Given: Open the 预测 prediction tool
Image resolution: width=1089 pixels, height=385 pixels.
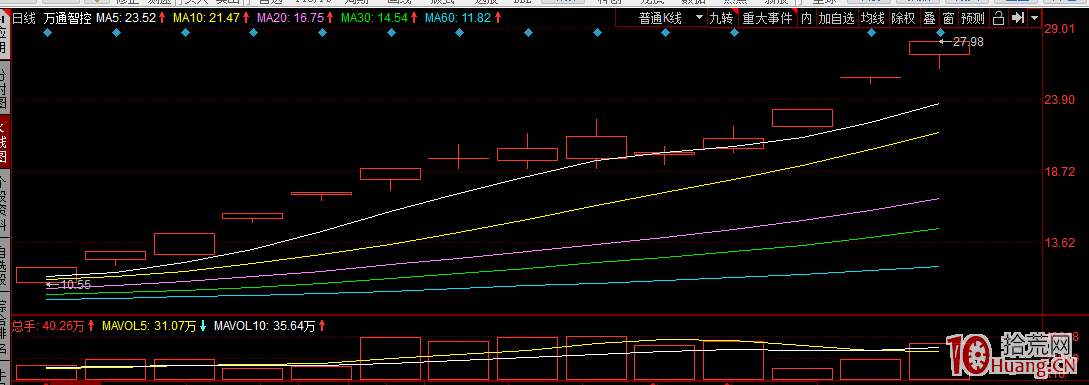Looking at the screenshot, I should click(973, 18).
